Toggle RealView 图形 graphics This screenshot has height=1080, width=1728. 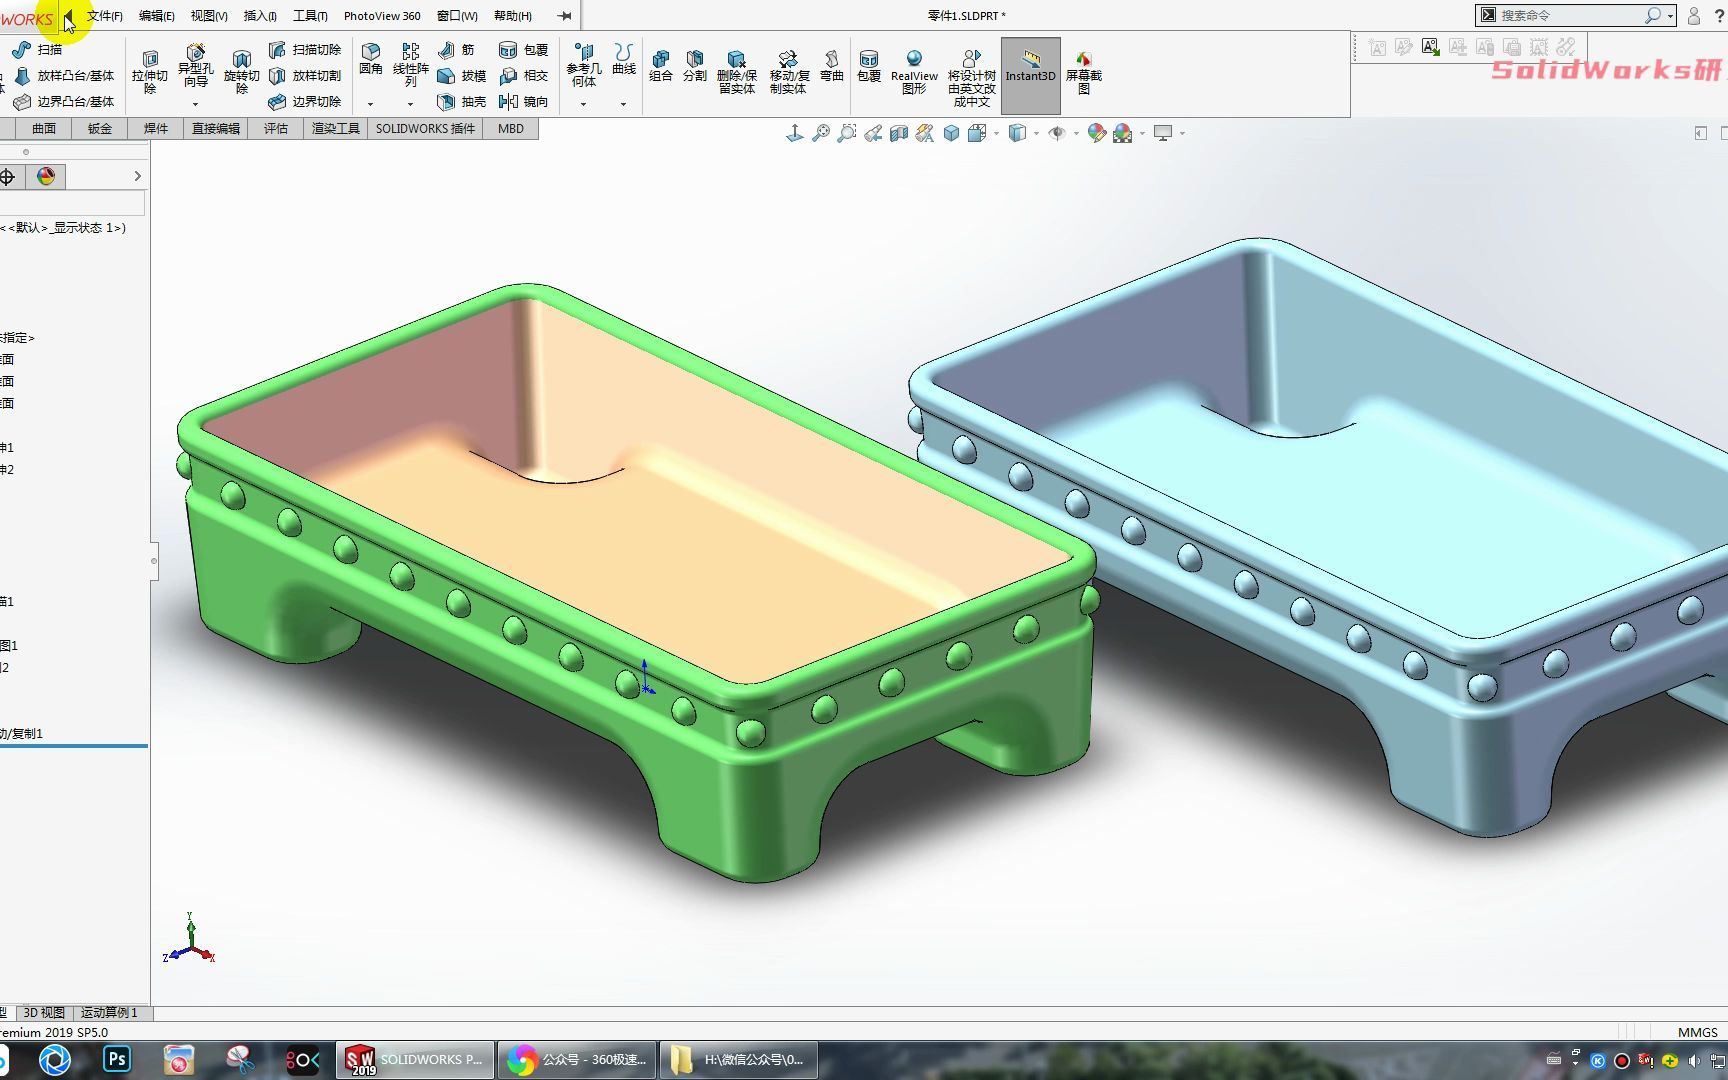[x=914, y=71]
